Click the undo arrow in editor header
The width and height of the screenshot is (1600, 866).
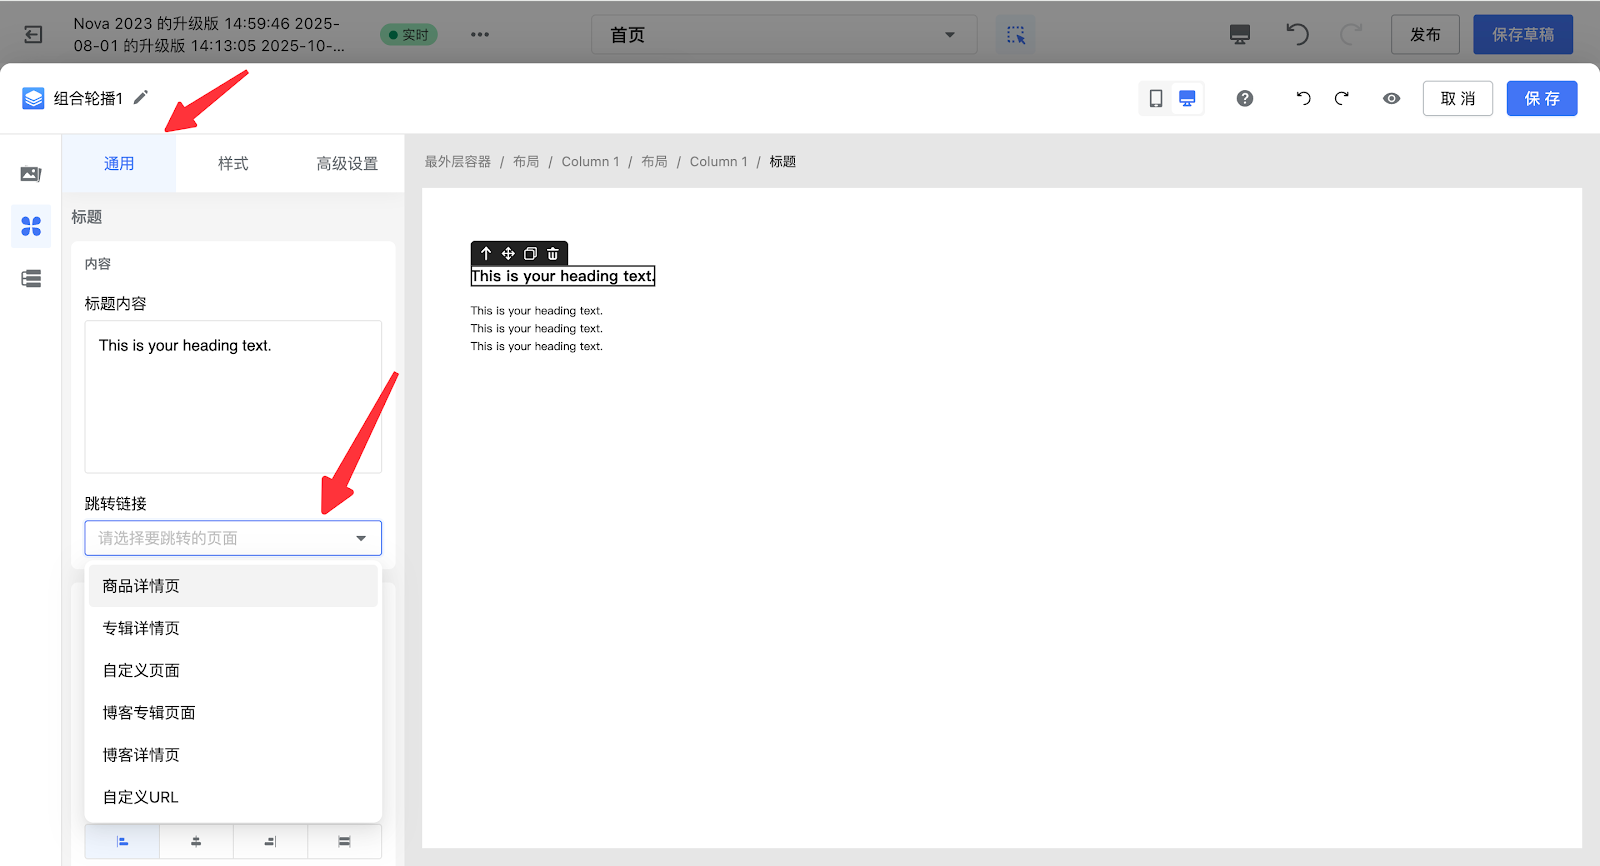pyautogui.click(x=1303, y=98)
